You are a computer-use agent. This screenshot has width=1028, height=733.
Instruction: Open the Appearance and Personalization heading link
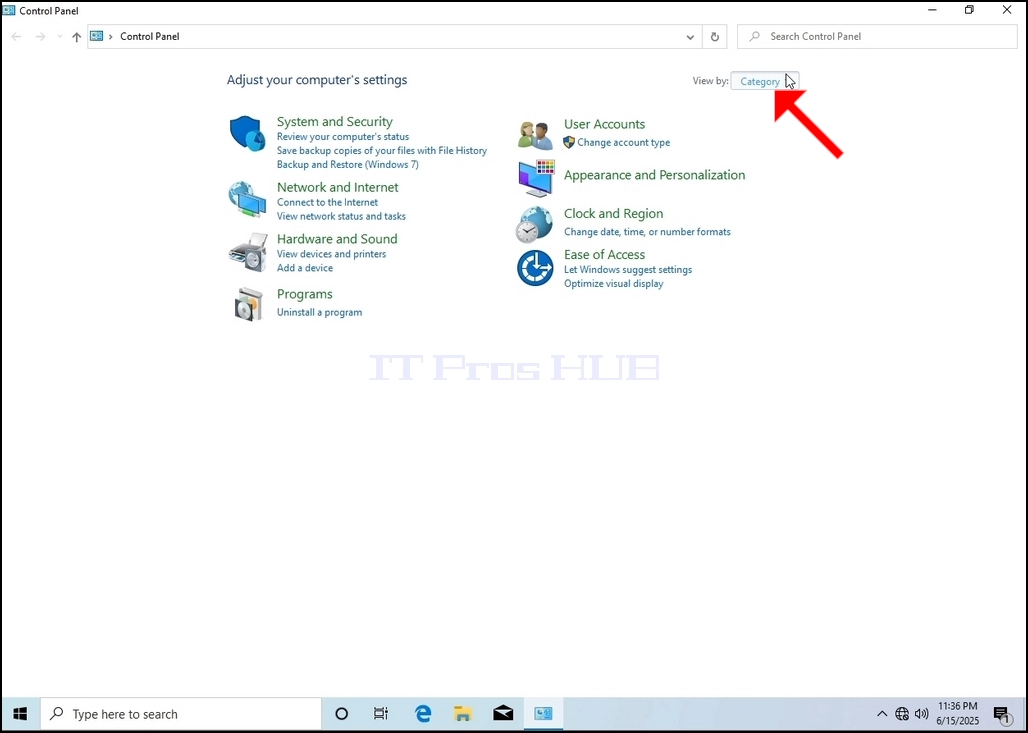[x=654, y=175]
